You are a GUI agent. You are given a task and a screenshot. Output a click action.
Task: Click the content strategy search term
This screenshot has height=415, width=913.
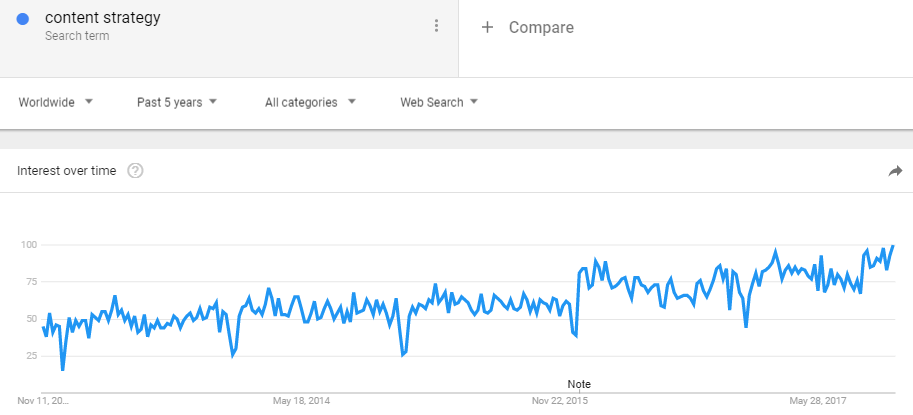tap(102, 18)
